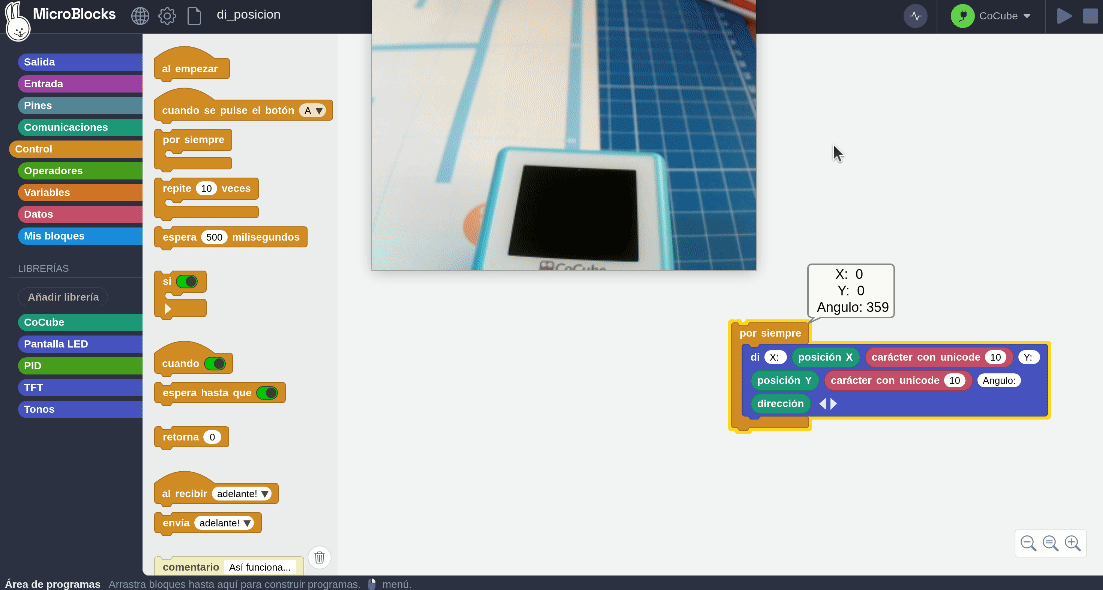The width and height of the screenshot is (1103, 590).
Task: Open the 'al recibir' message dropdown
Action: click(243, 494)
